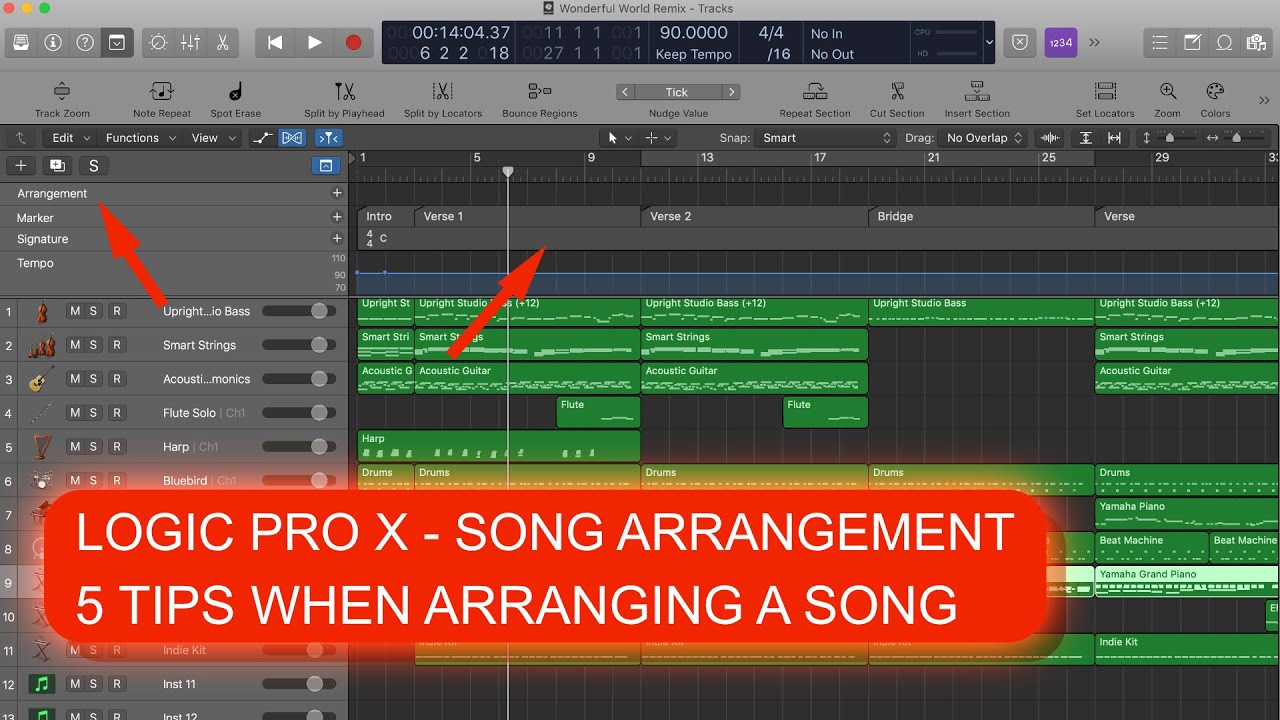The height and width of the screenshot is (720, 1280).
Task: Go to beginning of project
Action: 275,43
